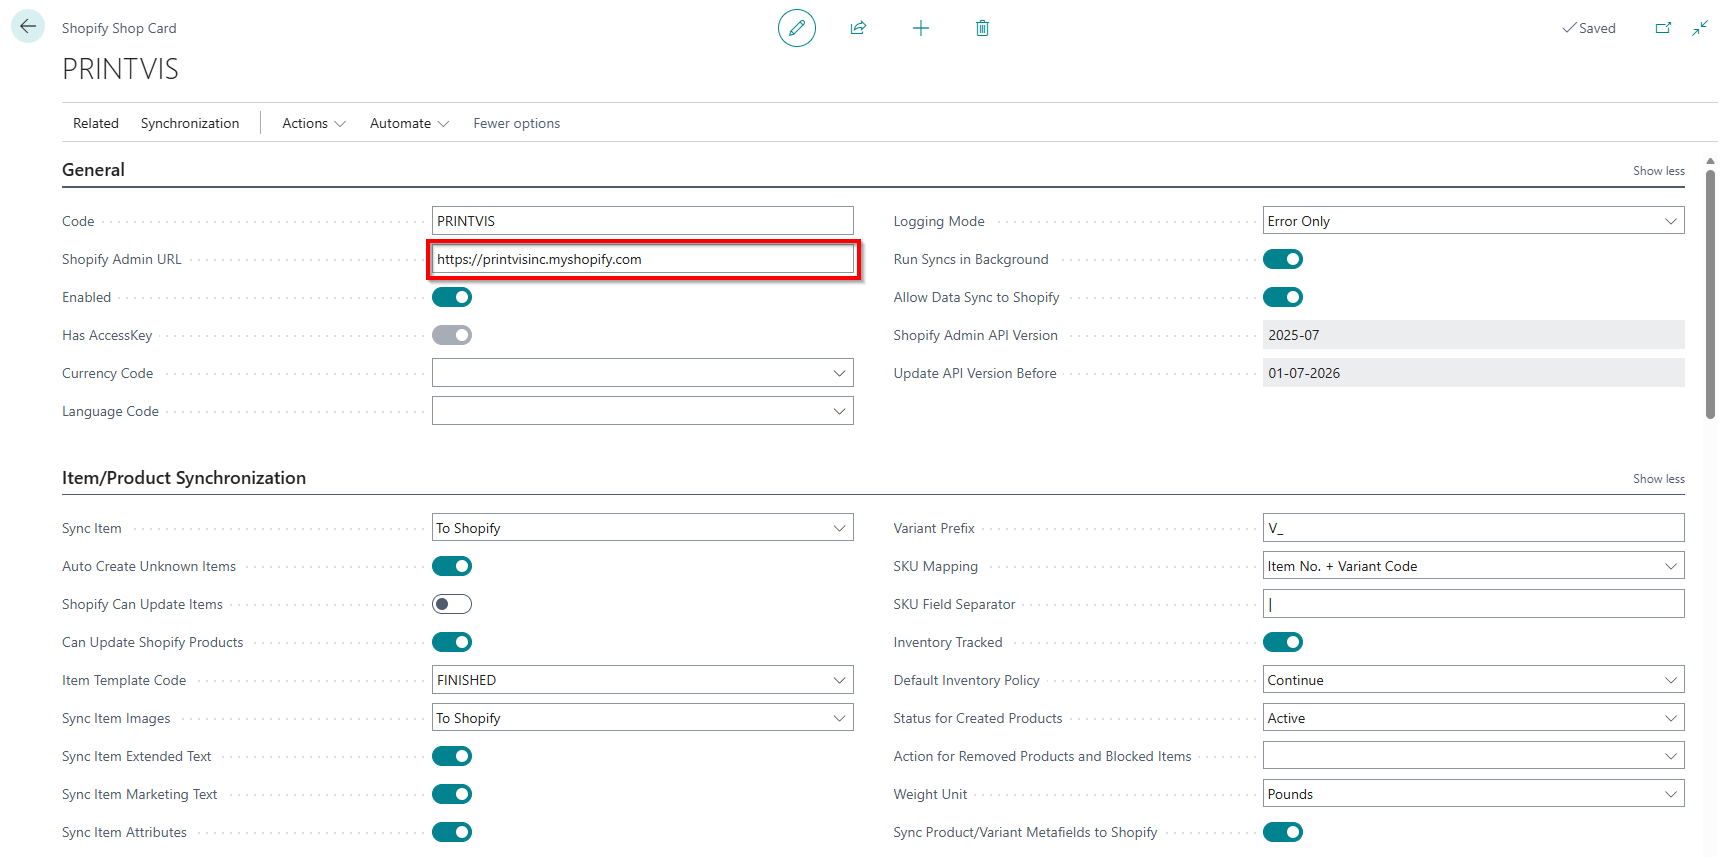Click the trash delete icon
Screen dimensions: 1729x857
pyautogui.click(x=982, y=28)
